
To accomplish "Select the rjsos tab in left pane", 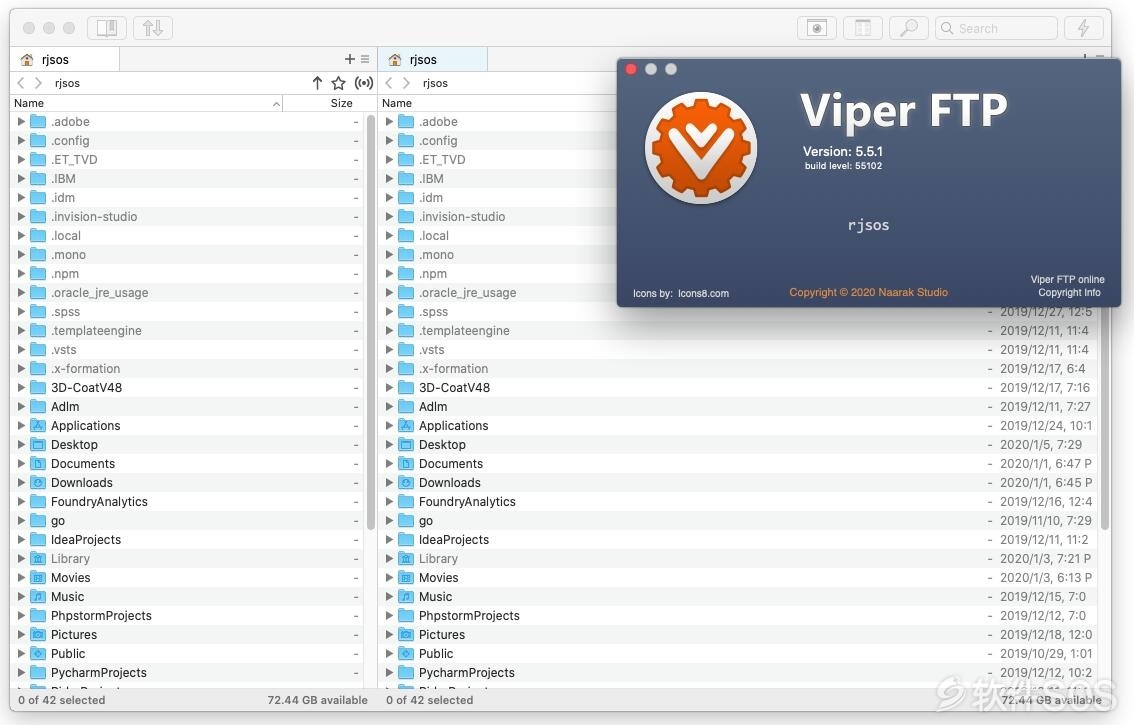I will [x=64, y=59].
